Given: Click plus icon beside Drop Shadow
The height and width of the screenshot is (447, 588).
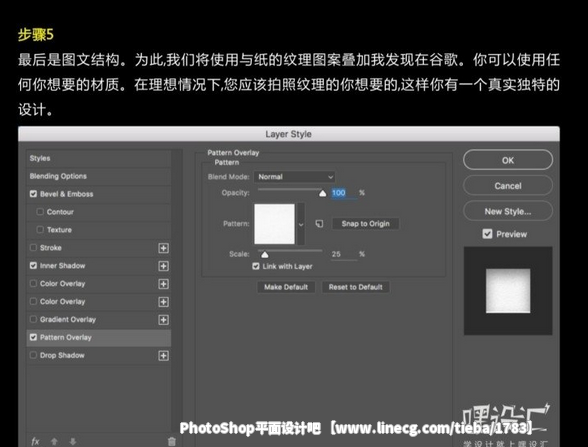Looking at the screenshot, I should click(164, 356).
